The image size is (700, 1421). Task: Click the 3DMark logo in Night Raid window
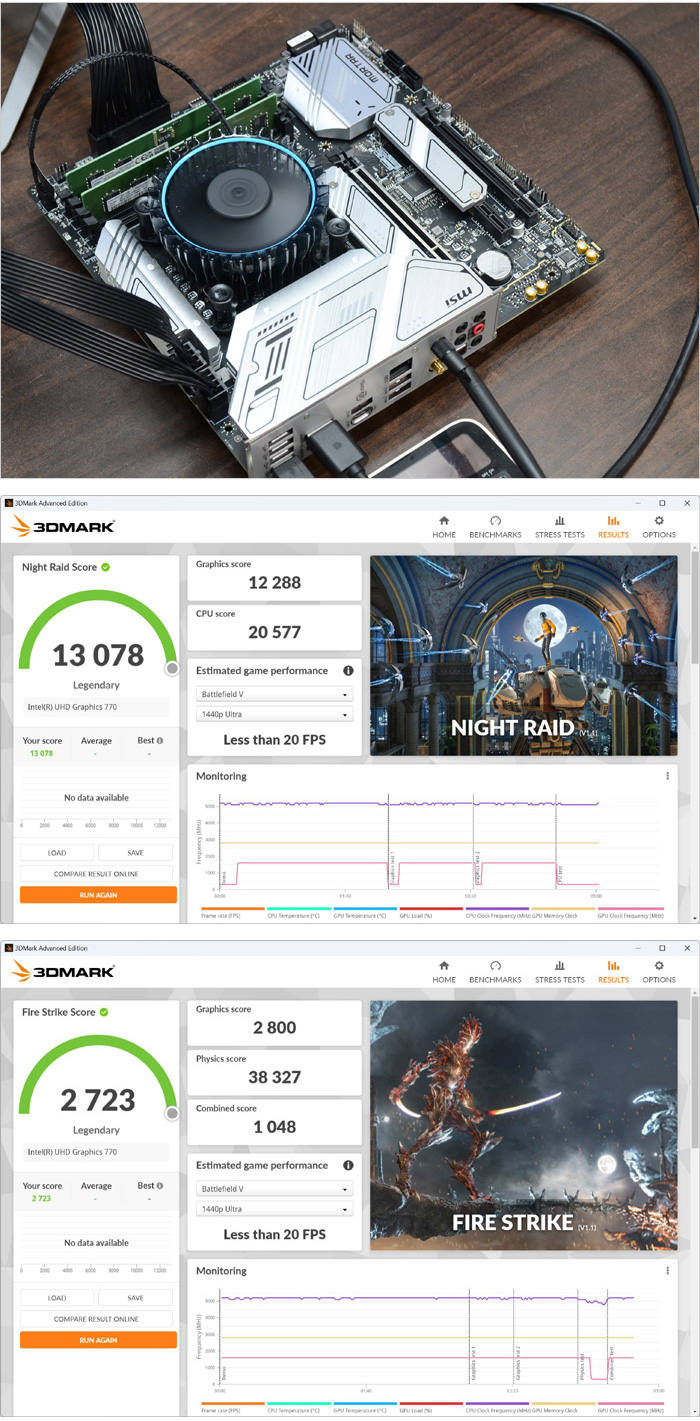click(x=63, y=526)
